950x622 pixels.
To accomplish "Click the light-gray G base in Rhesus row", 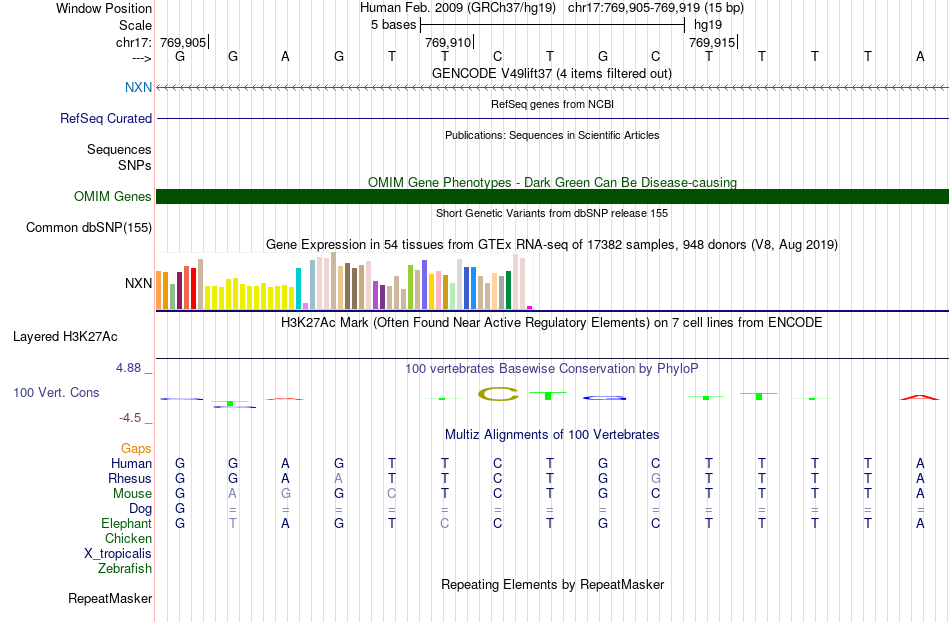I will click(x=656, y=478).
